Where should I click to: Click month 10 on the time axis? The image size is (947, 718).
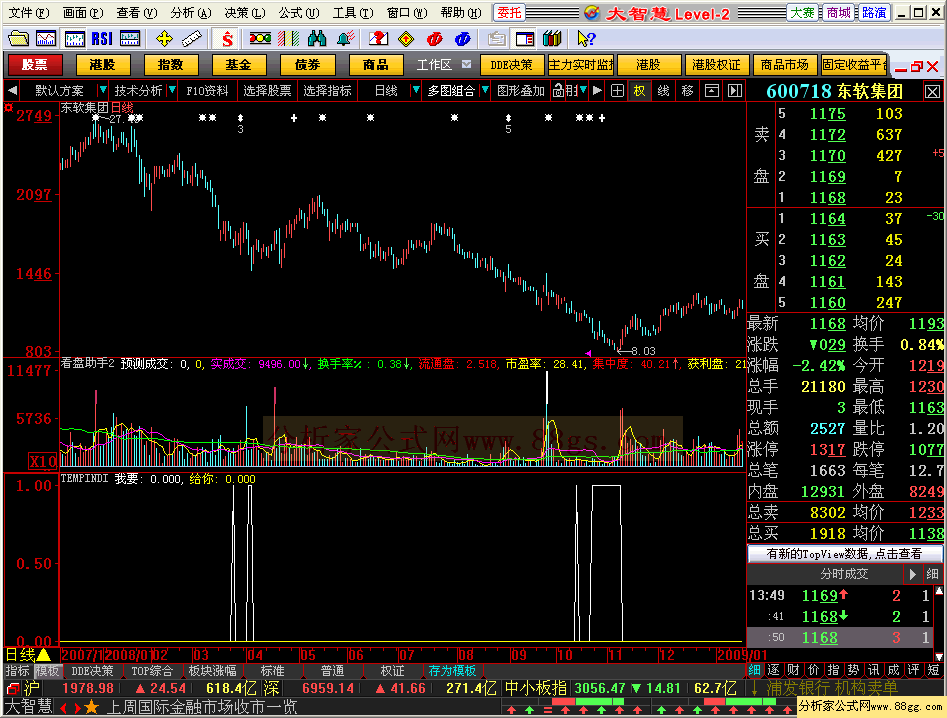click(565, 655)
